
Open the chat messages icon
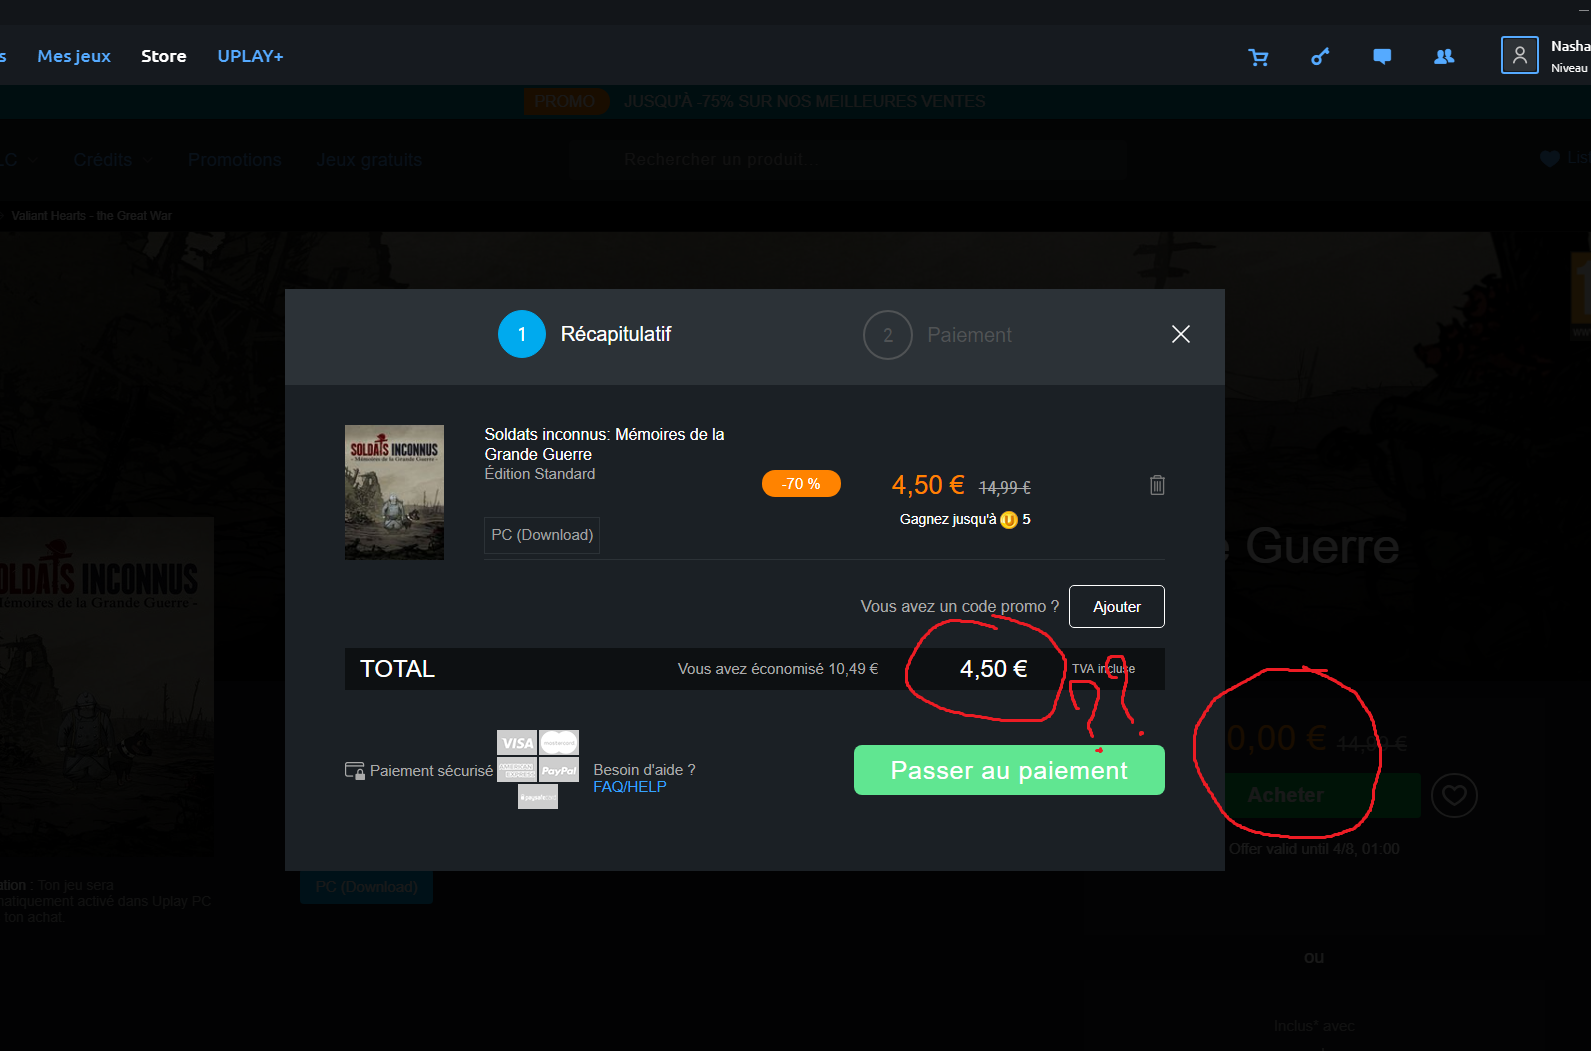click(x=1382, y=57)
